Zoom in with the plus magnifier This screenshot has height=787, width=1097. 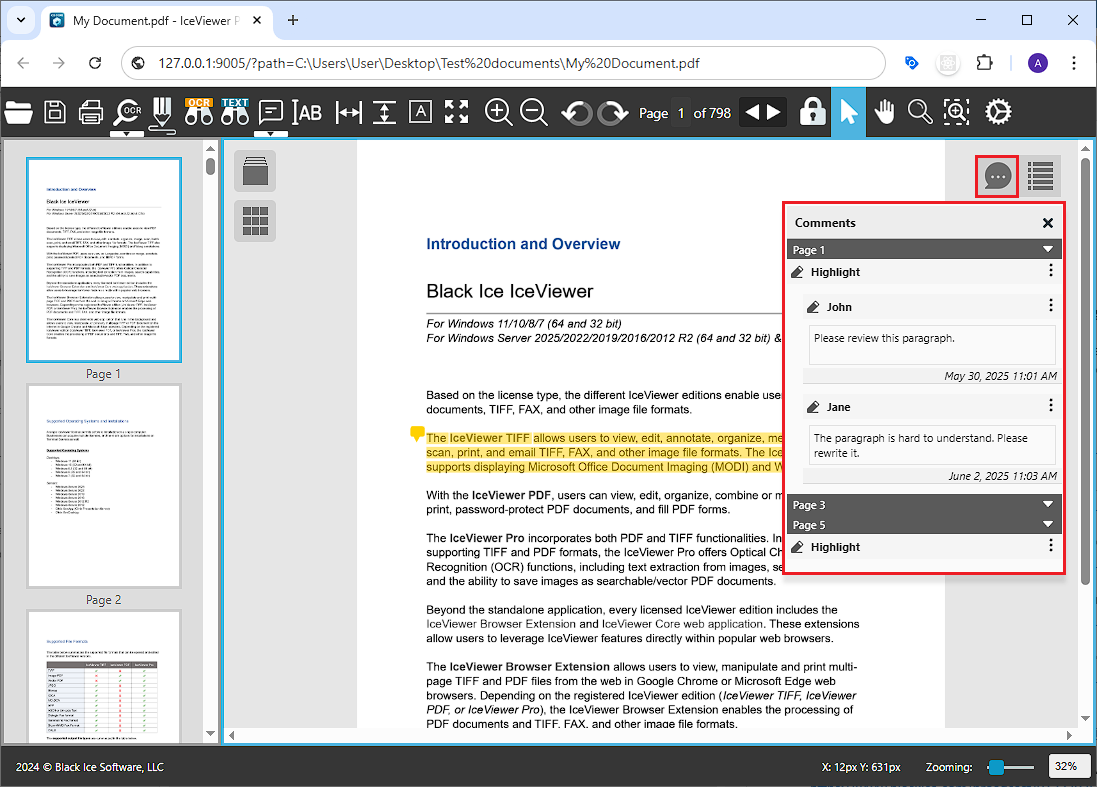coord(498,112)
